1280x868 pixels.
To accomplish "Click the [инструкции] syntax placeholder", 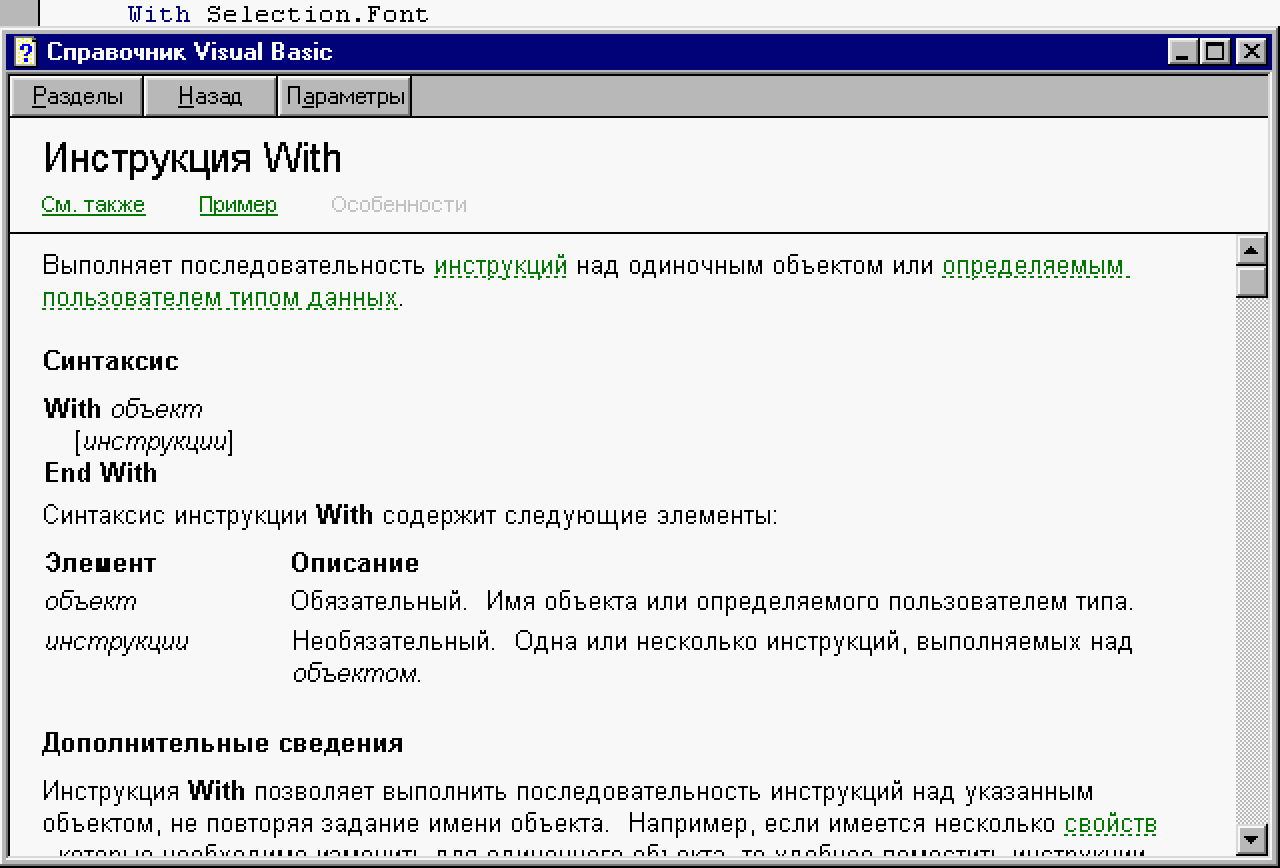I will (x=154, y=441).
